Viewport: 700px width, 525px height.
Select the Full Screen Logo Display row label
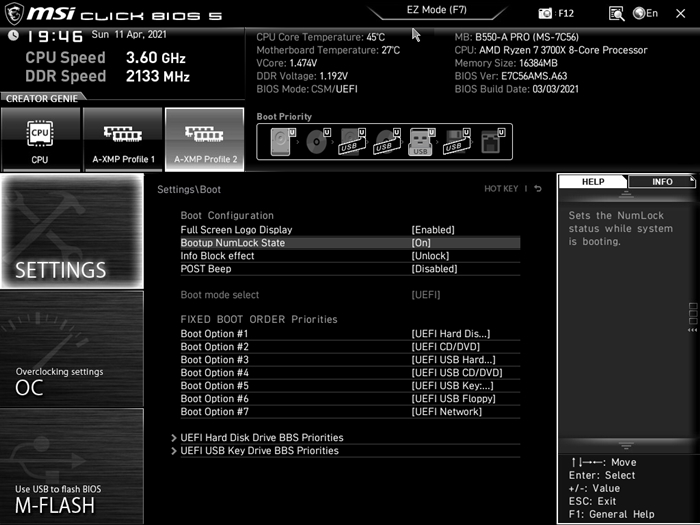236,230
